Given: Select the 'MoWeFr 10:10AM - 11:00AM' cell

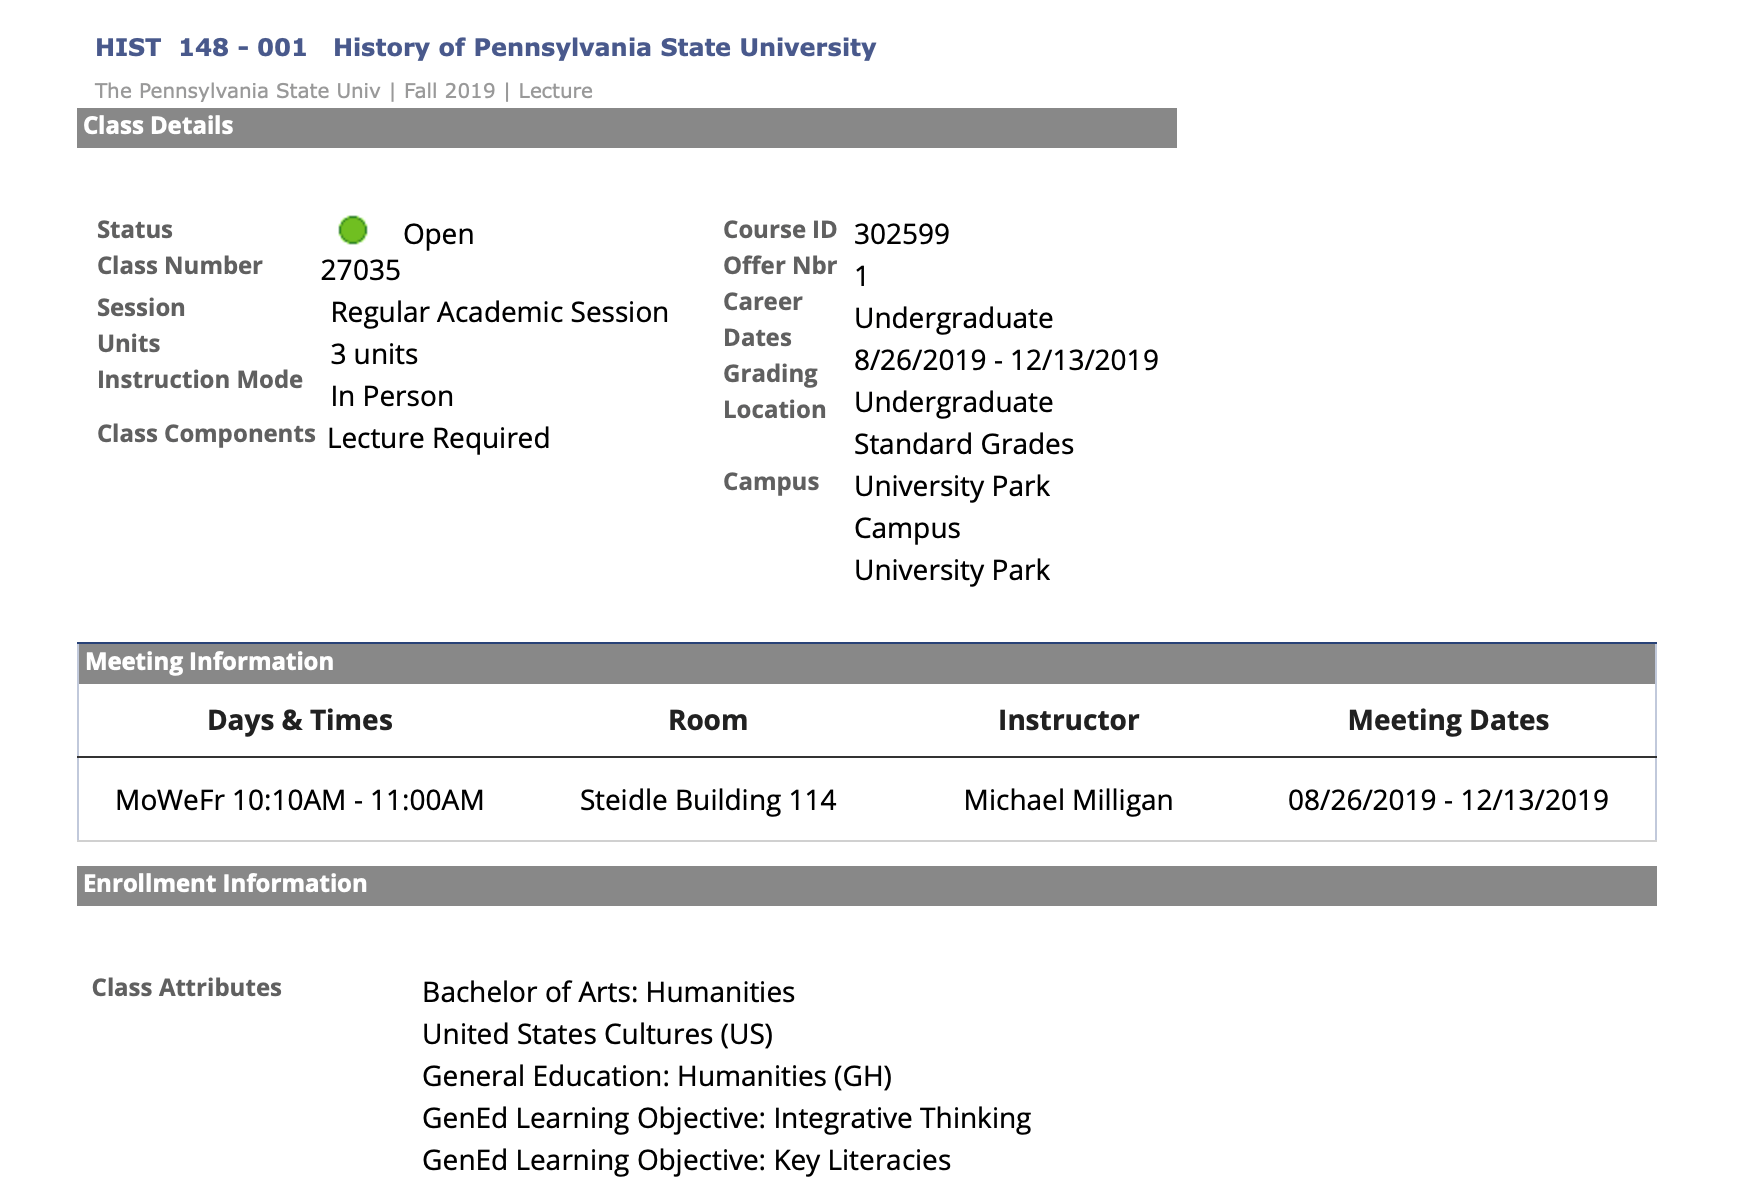Looking at the screenshot, I should point(300,800).
